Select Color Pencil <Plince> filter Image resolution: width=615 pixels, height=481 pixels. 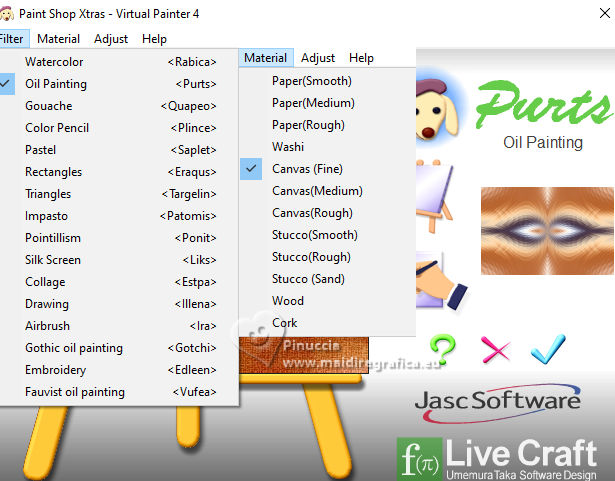coord(119,128)
